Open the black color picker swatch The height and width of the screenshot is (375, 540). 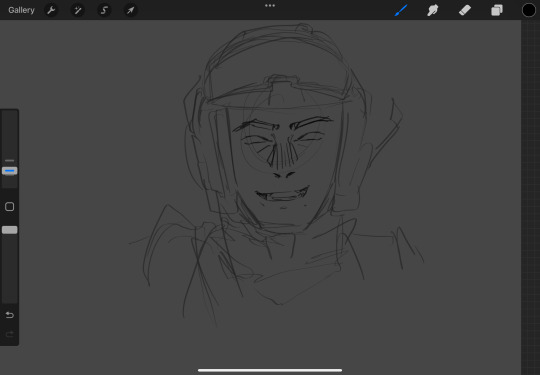click(529, 10)
